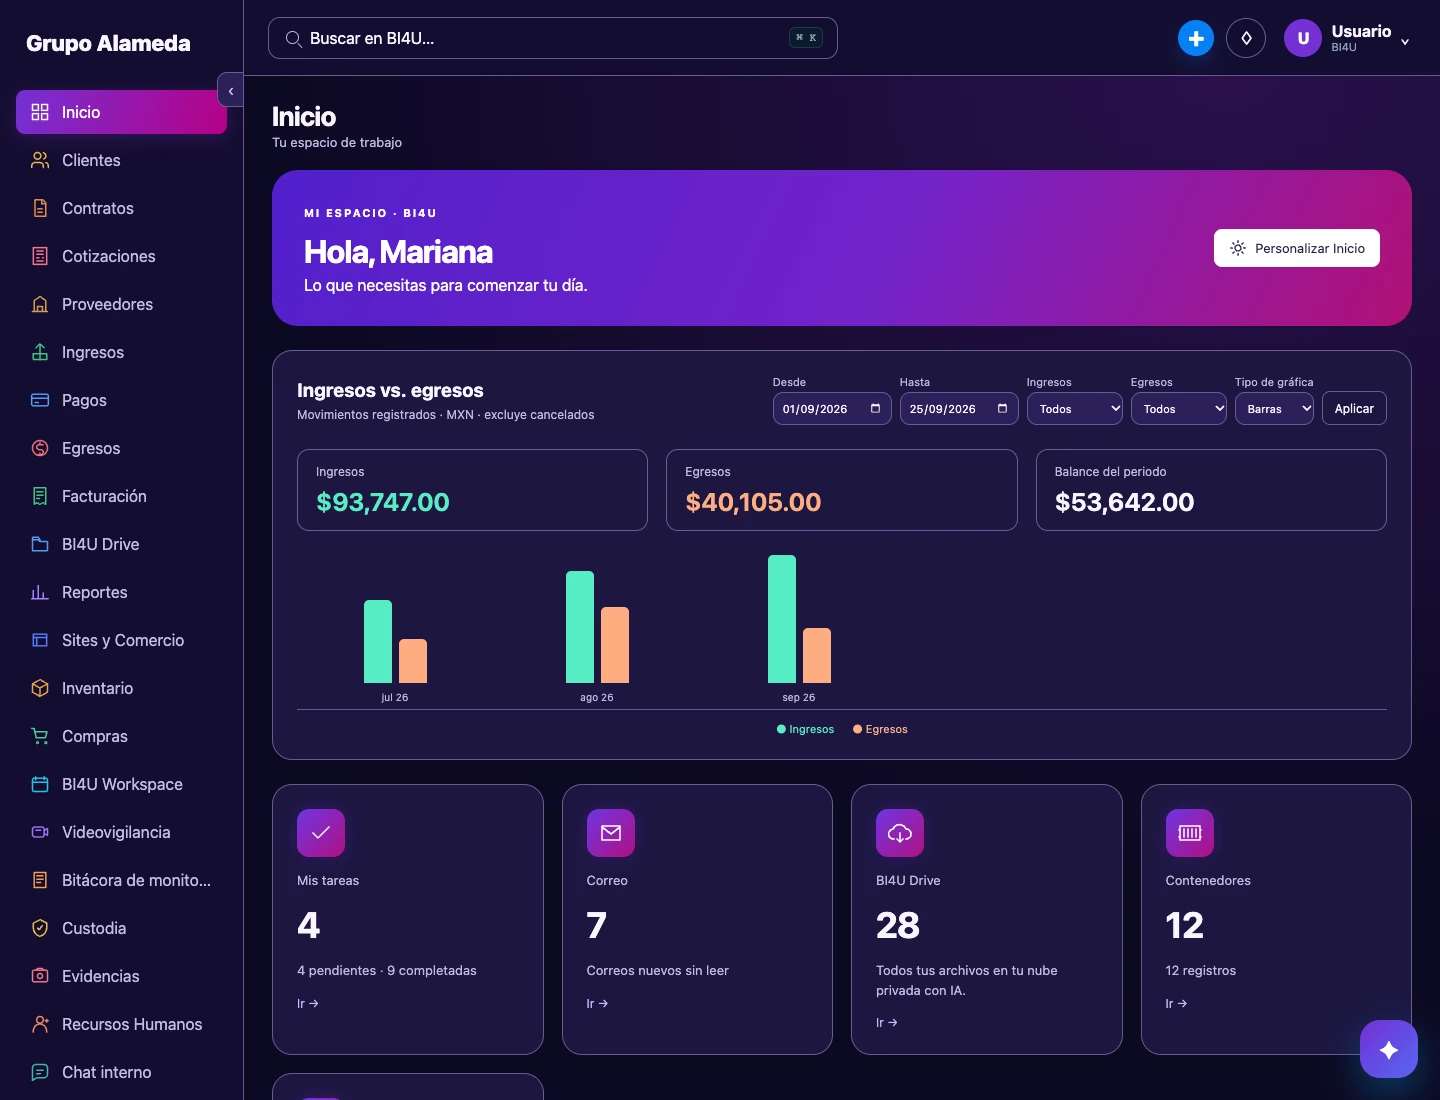The width and height of the screenshot is (1440, 1100).
Task: Click the Videovigilancia camera icon in sidebar
Action: pos(40,832)
